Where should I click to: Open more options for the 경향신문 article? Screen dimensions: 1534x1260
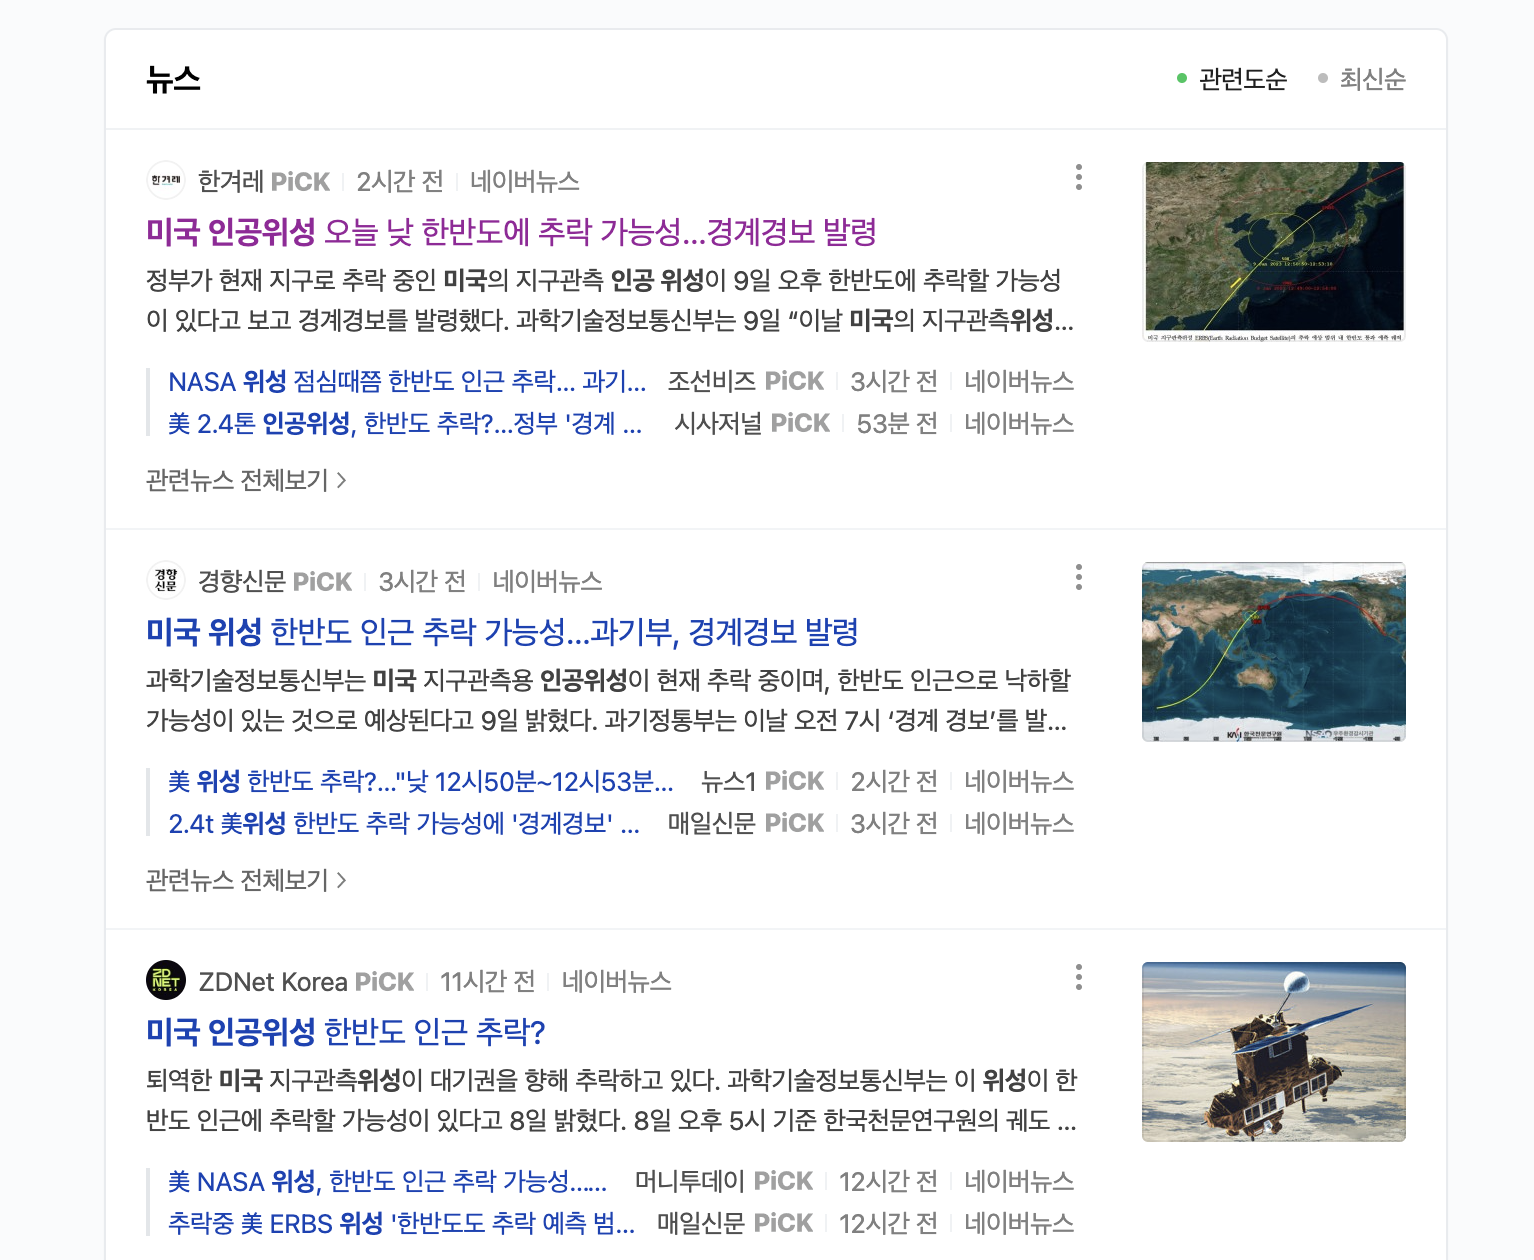[x=1078, y=578]
